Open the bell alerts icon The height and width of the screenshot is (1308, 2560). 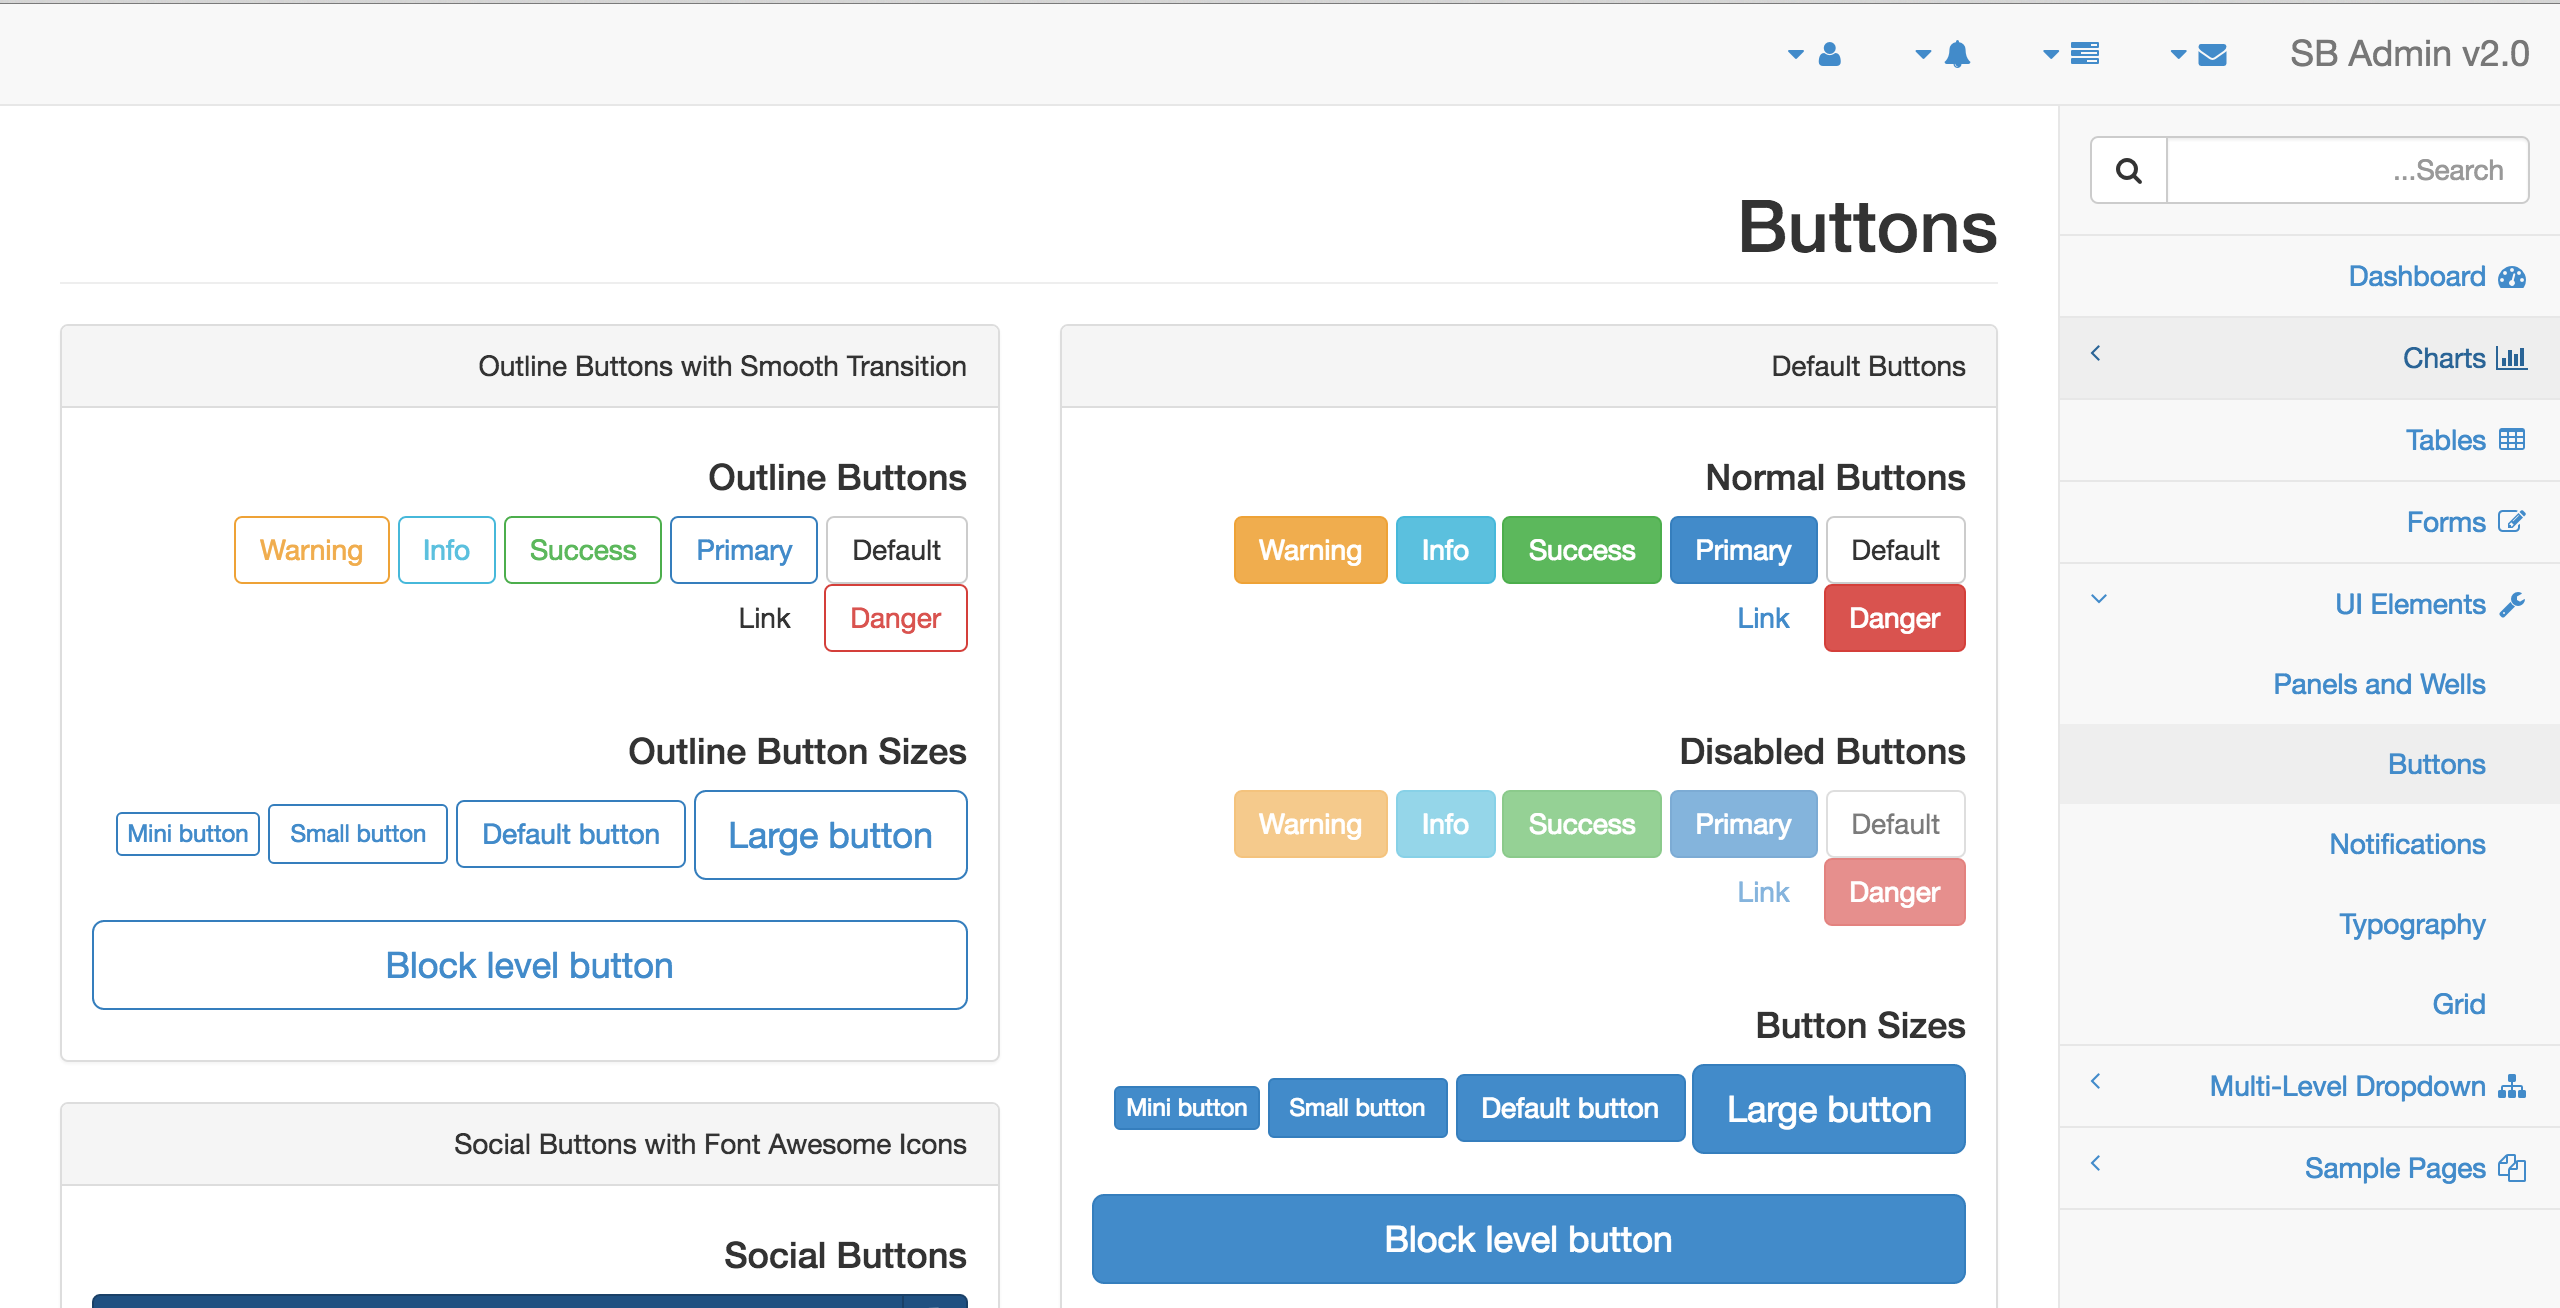pyautogui.click(x=1956, y=54)
